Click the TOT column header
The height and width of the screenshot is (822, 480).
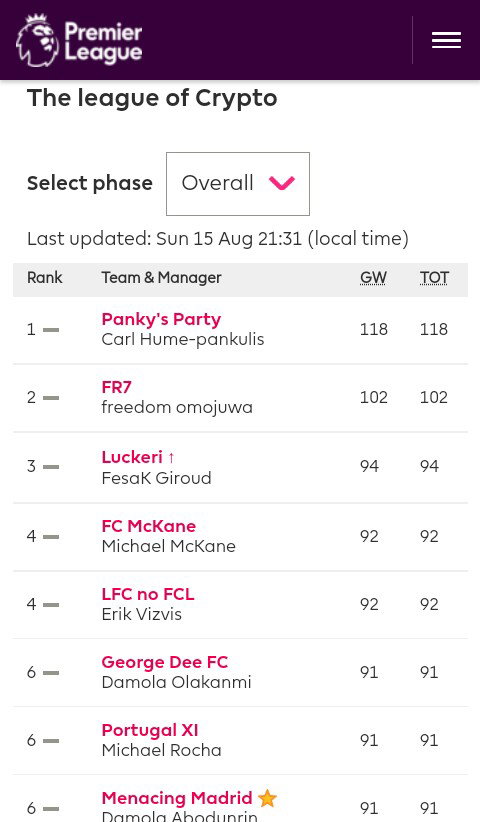(434, 277)
